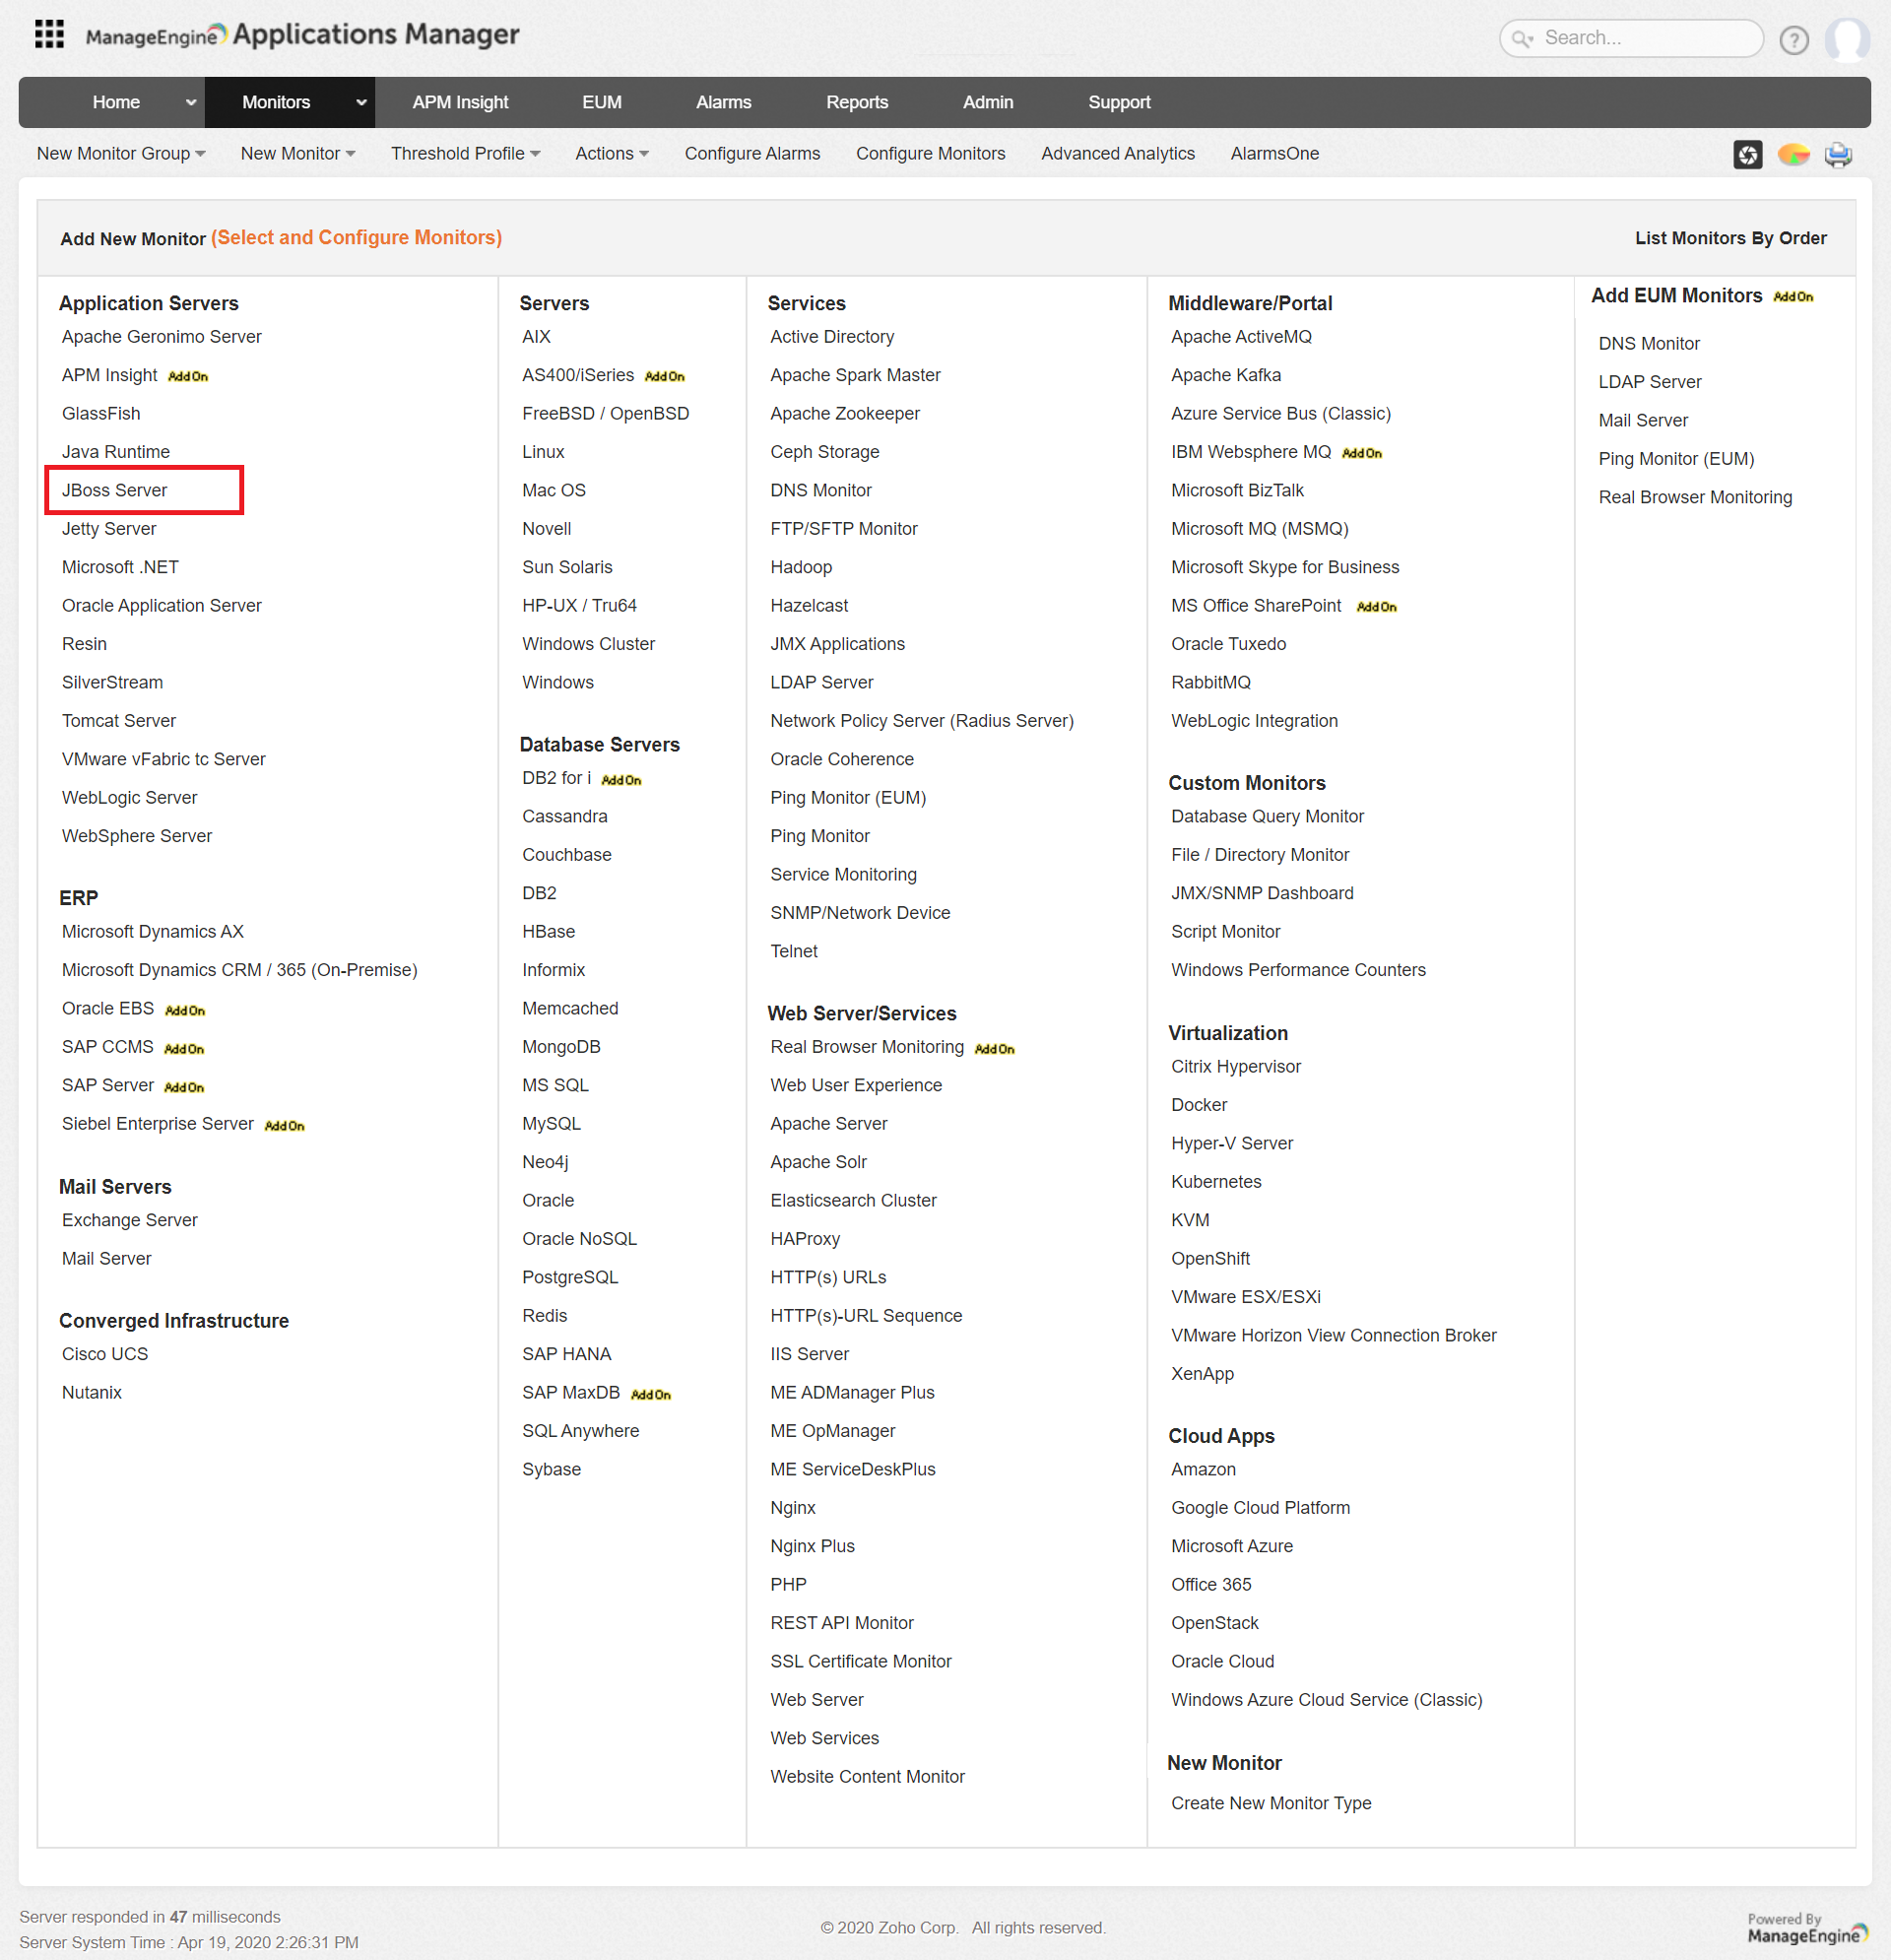
Task: Click the user profile avatar
Action: coord(1847,40)
